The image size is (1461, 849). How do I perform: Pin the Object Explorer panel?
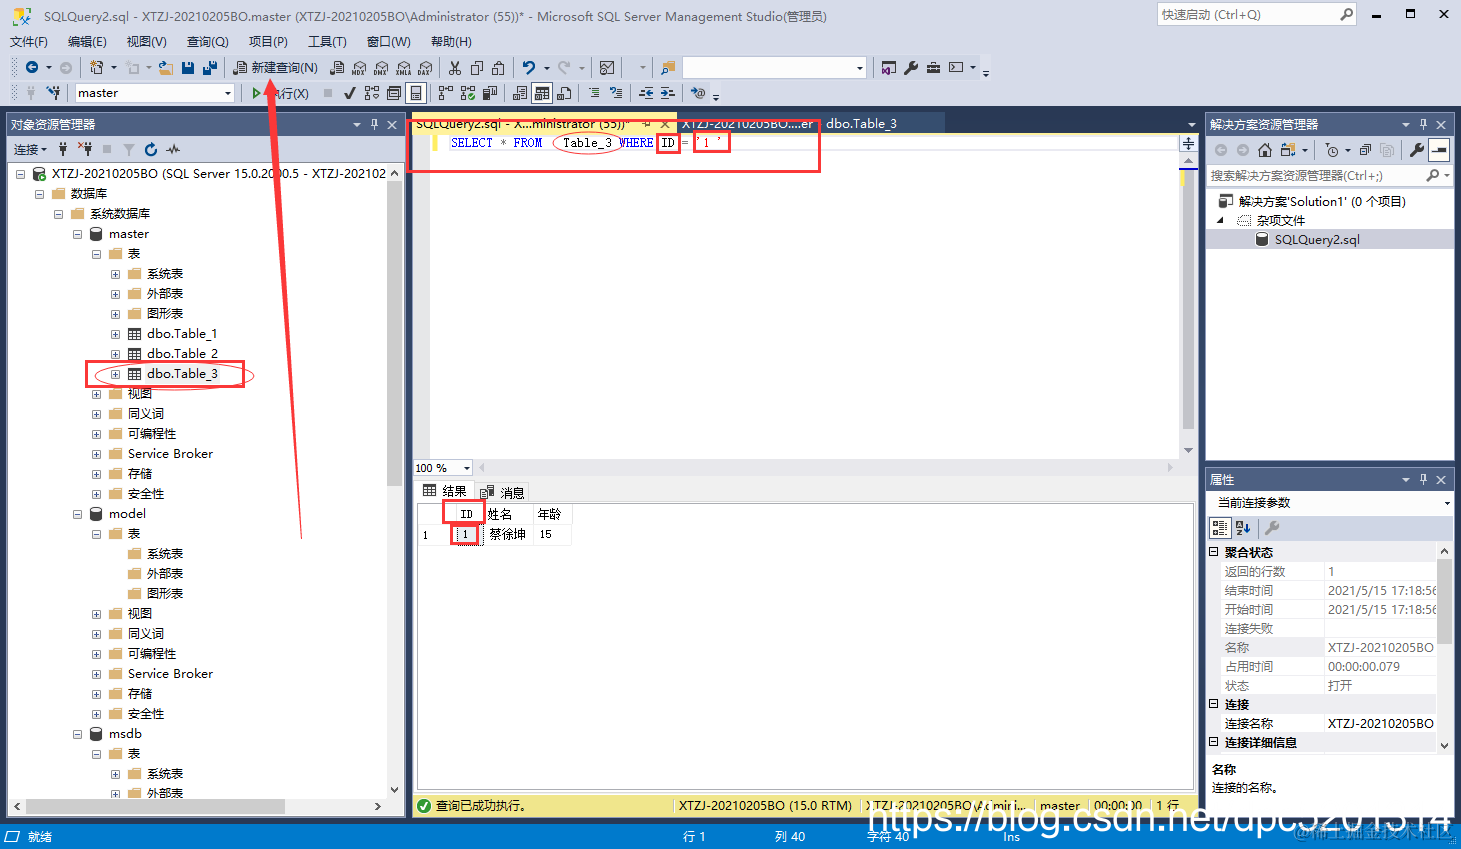pos(374,124)
